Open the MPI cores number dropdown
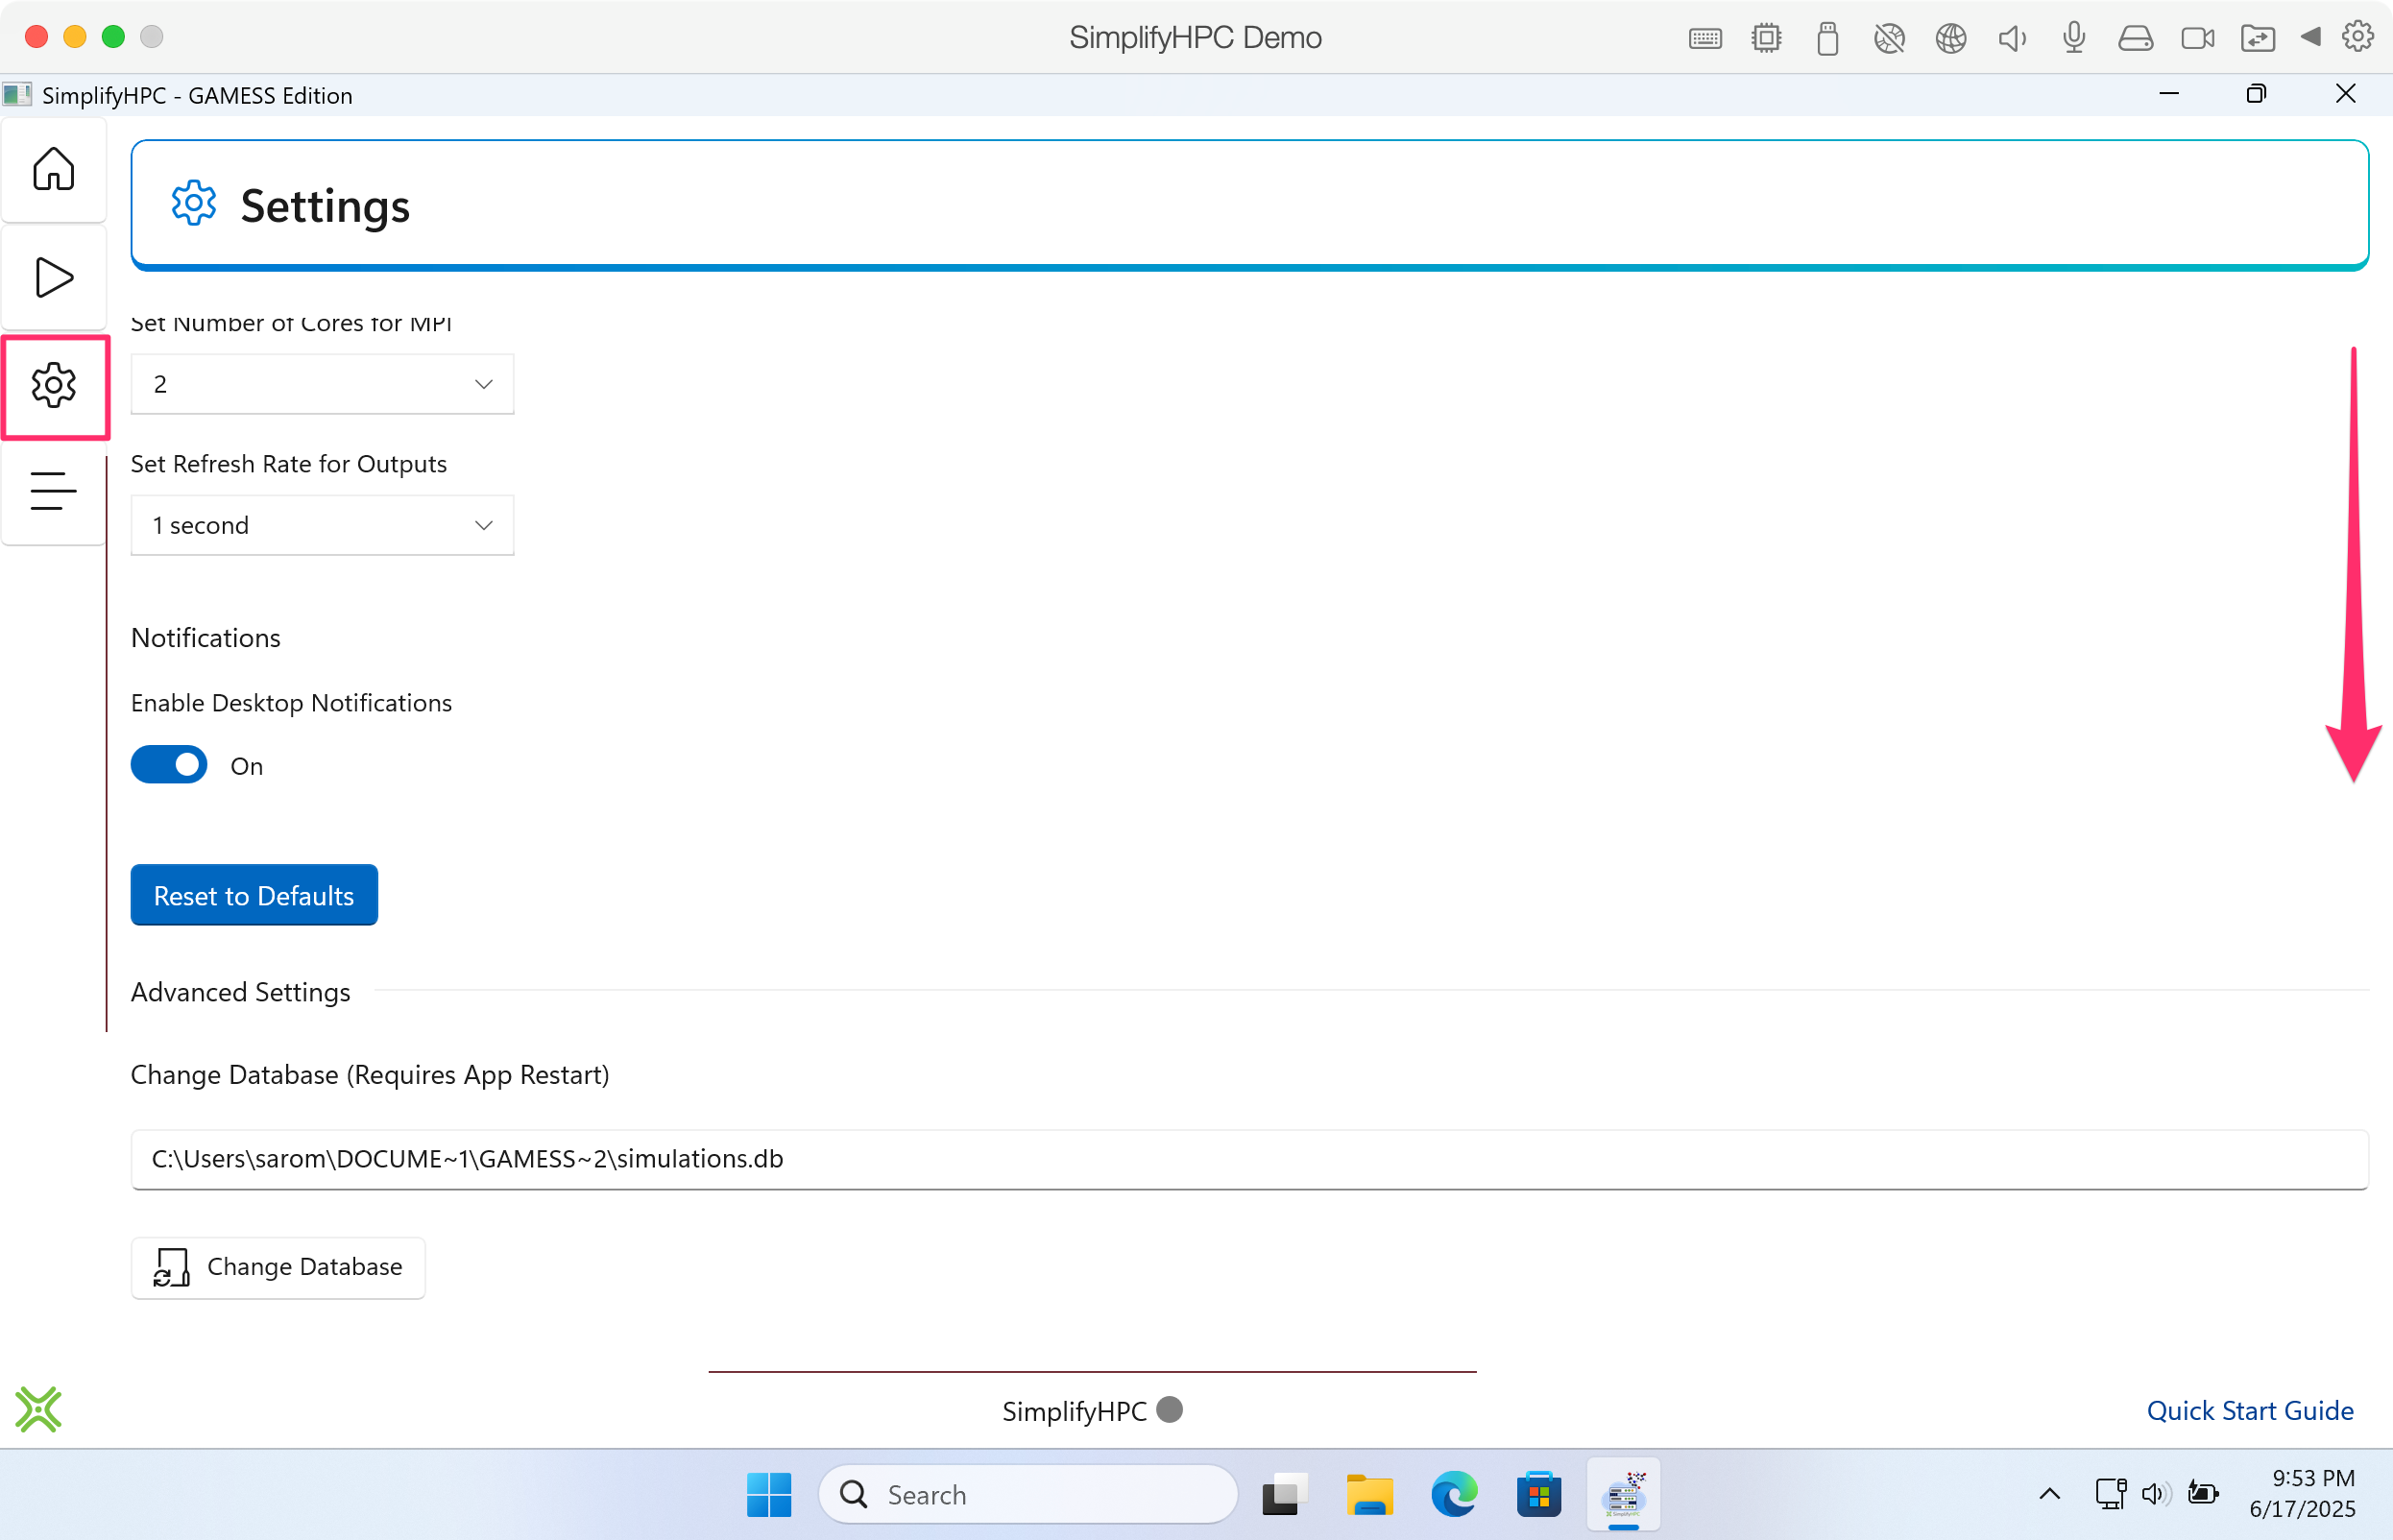2393x1540 pixels. point(322,384)
